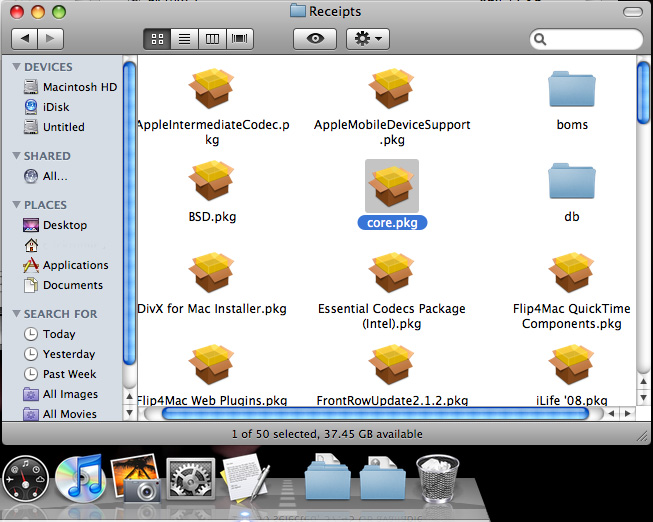Open System Preferences from the Dock

[191, 478]
